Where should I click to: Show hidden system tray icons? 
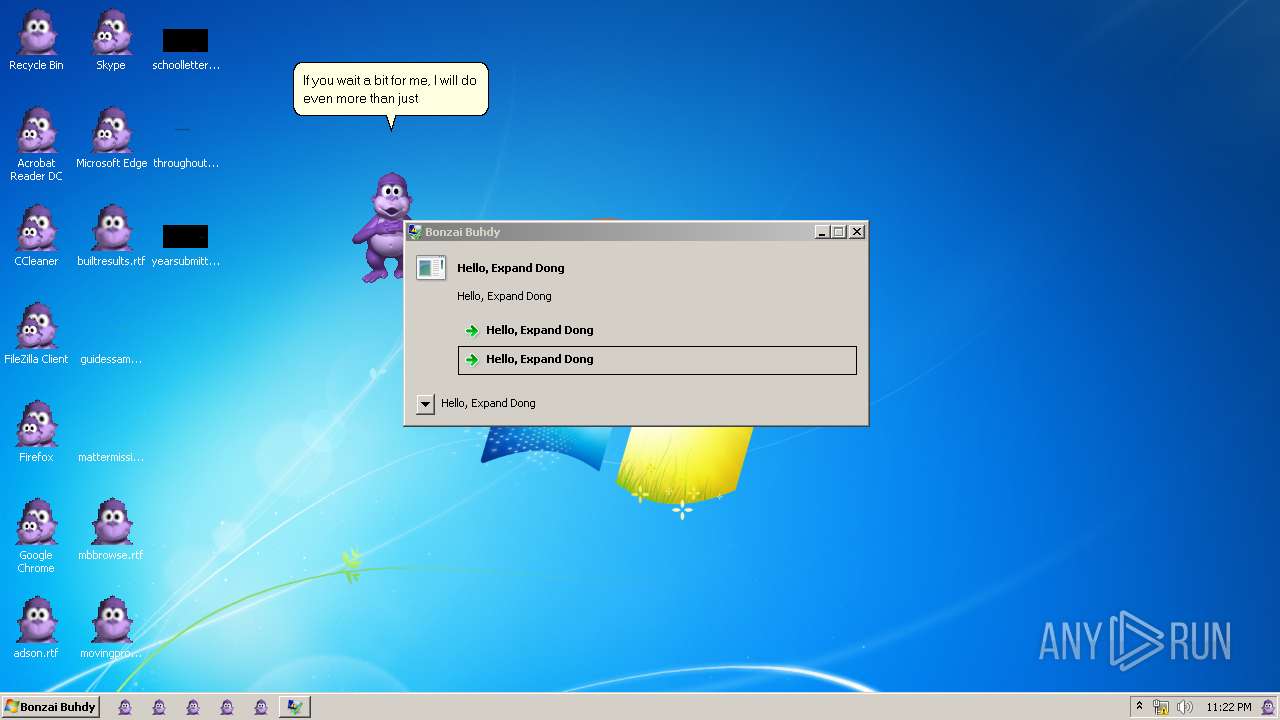(x=1139, y=707)
